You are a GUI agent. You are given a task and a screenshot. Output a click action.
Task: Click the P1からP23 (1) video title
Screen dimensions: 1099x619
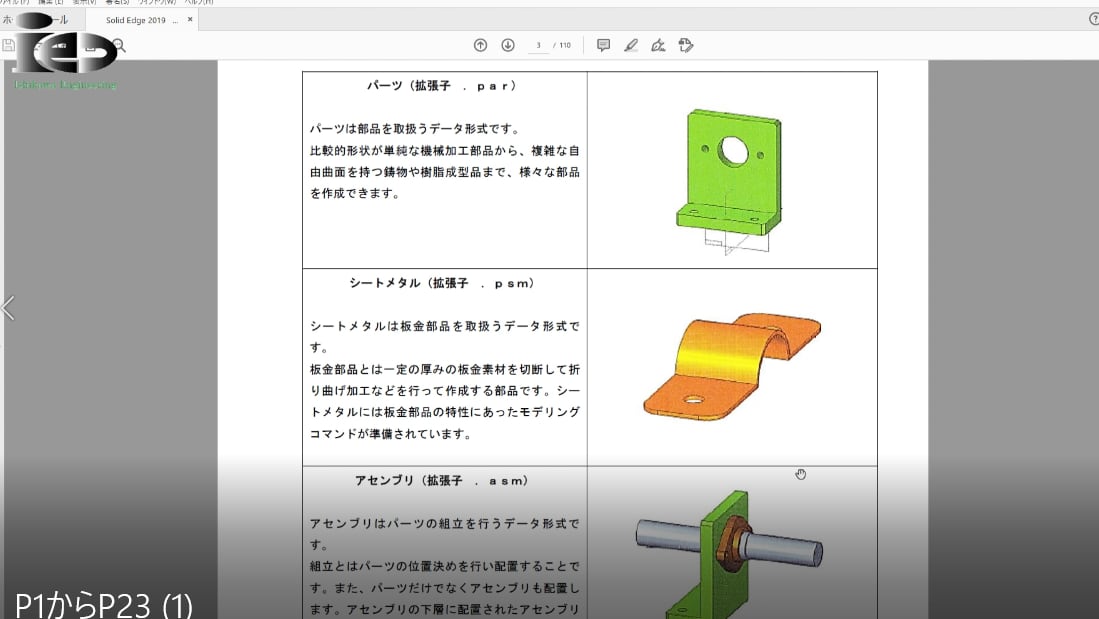[104, 603]
